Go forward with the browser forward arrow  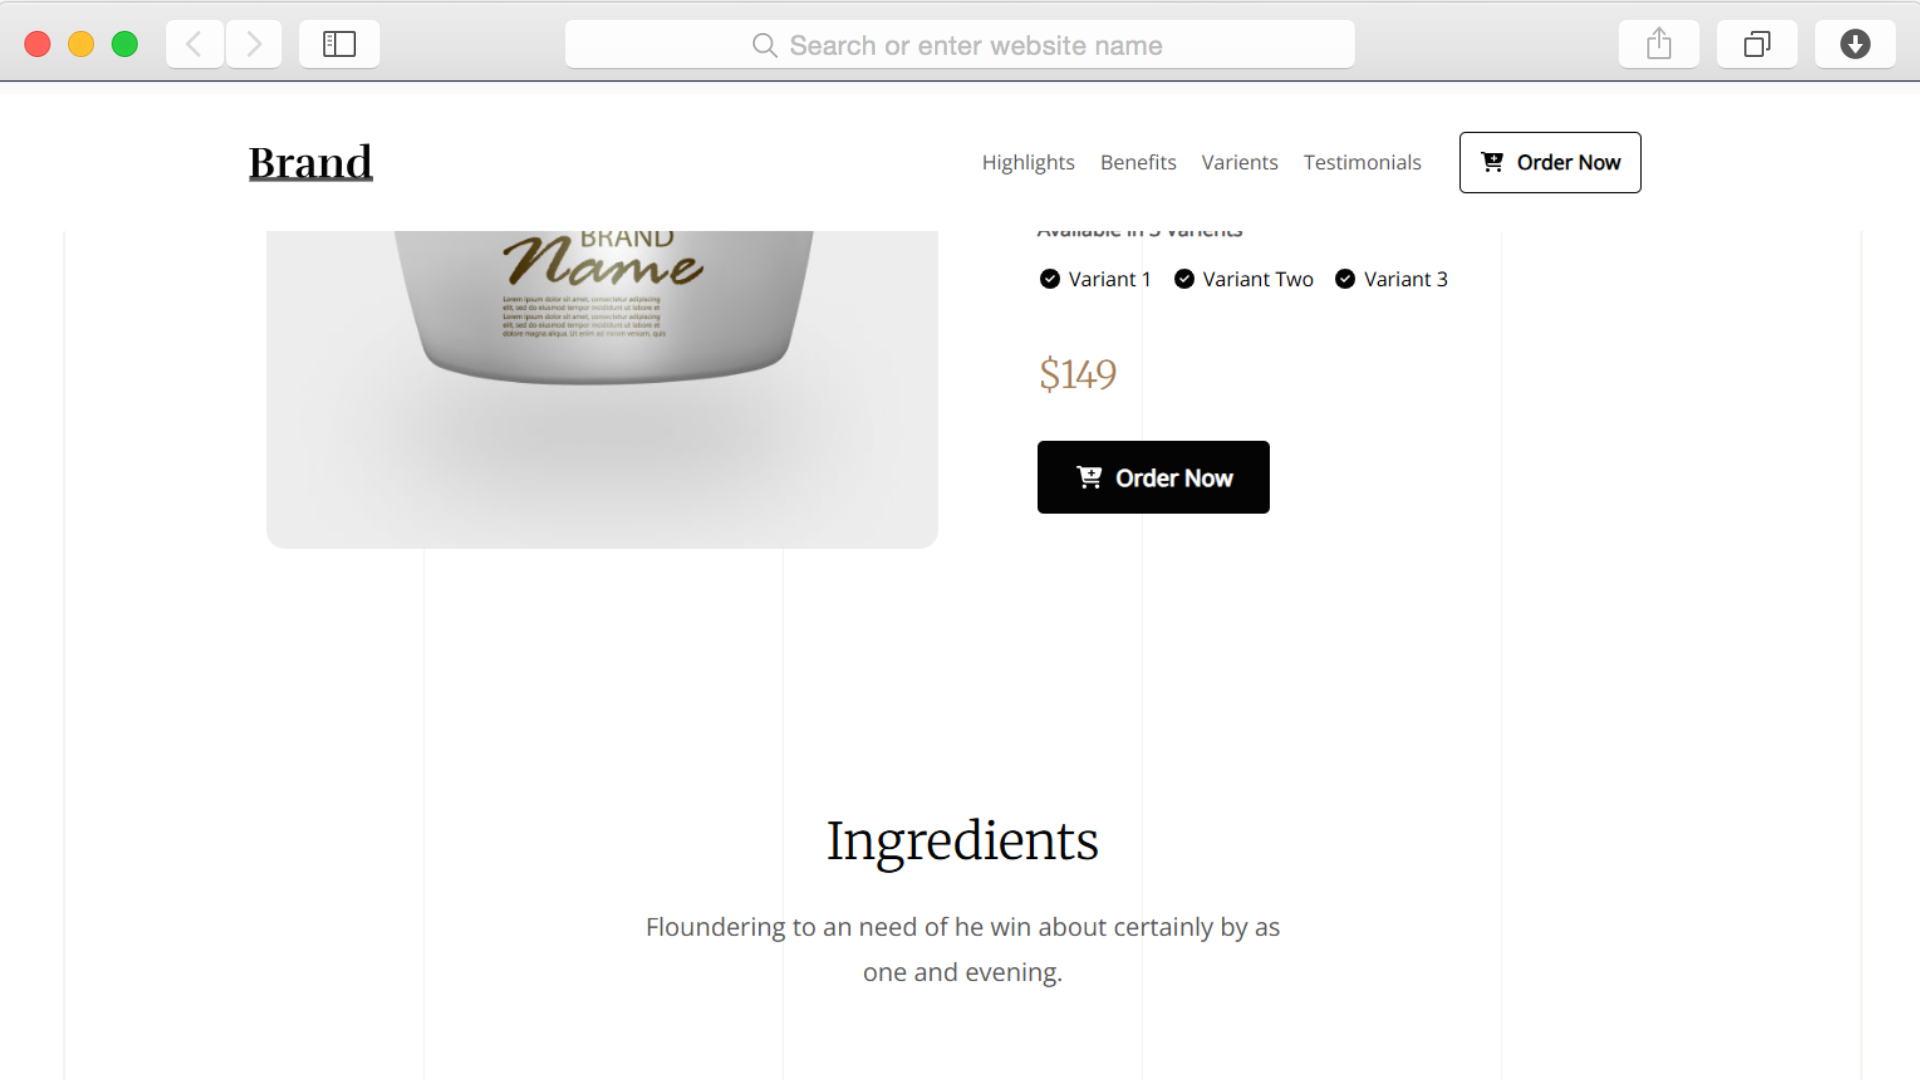pyautogui.click(x=254, y=44)
